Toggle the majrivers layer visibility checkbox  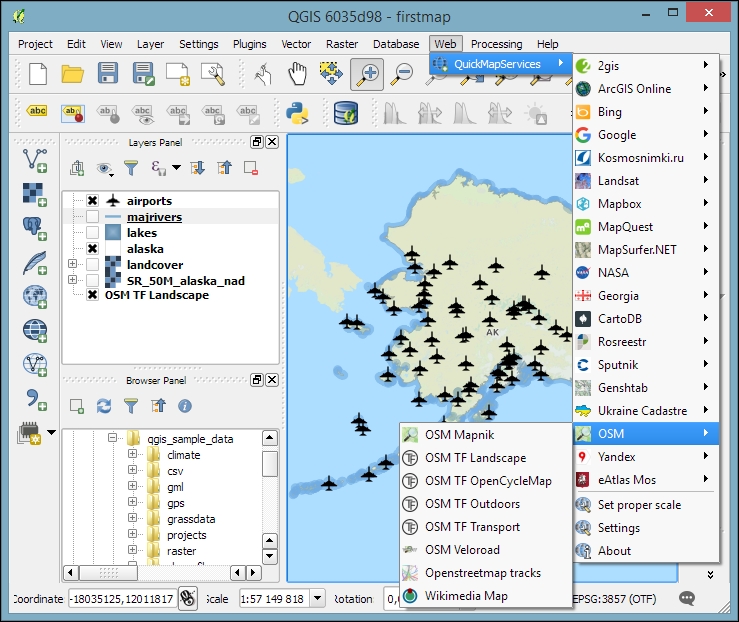click(92, 217)
